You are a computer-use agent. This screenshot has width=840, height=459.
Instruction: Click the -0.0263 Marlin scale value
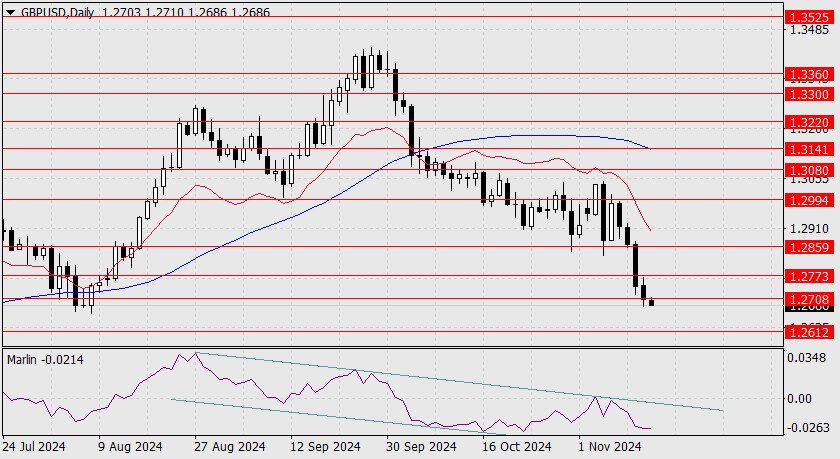[x=806, y=428]
